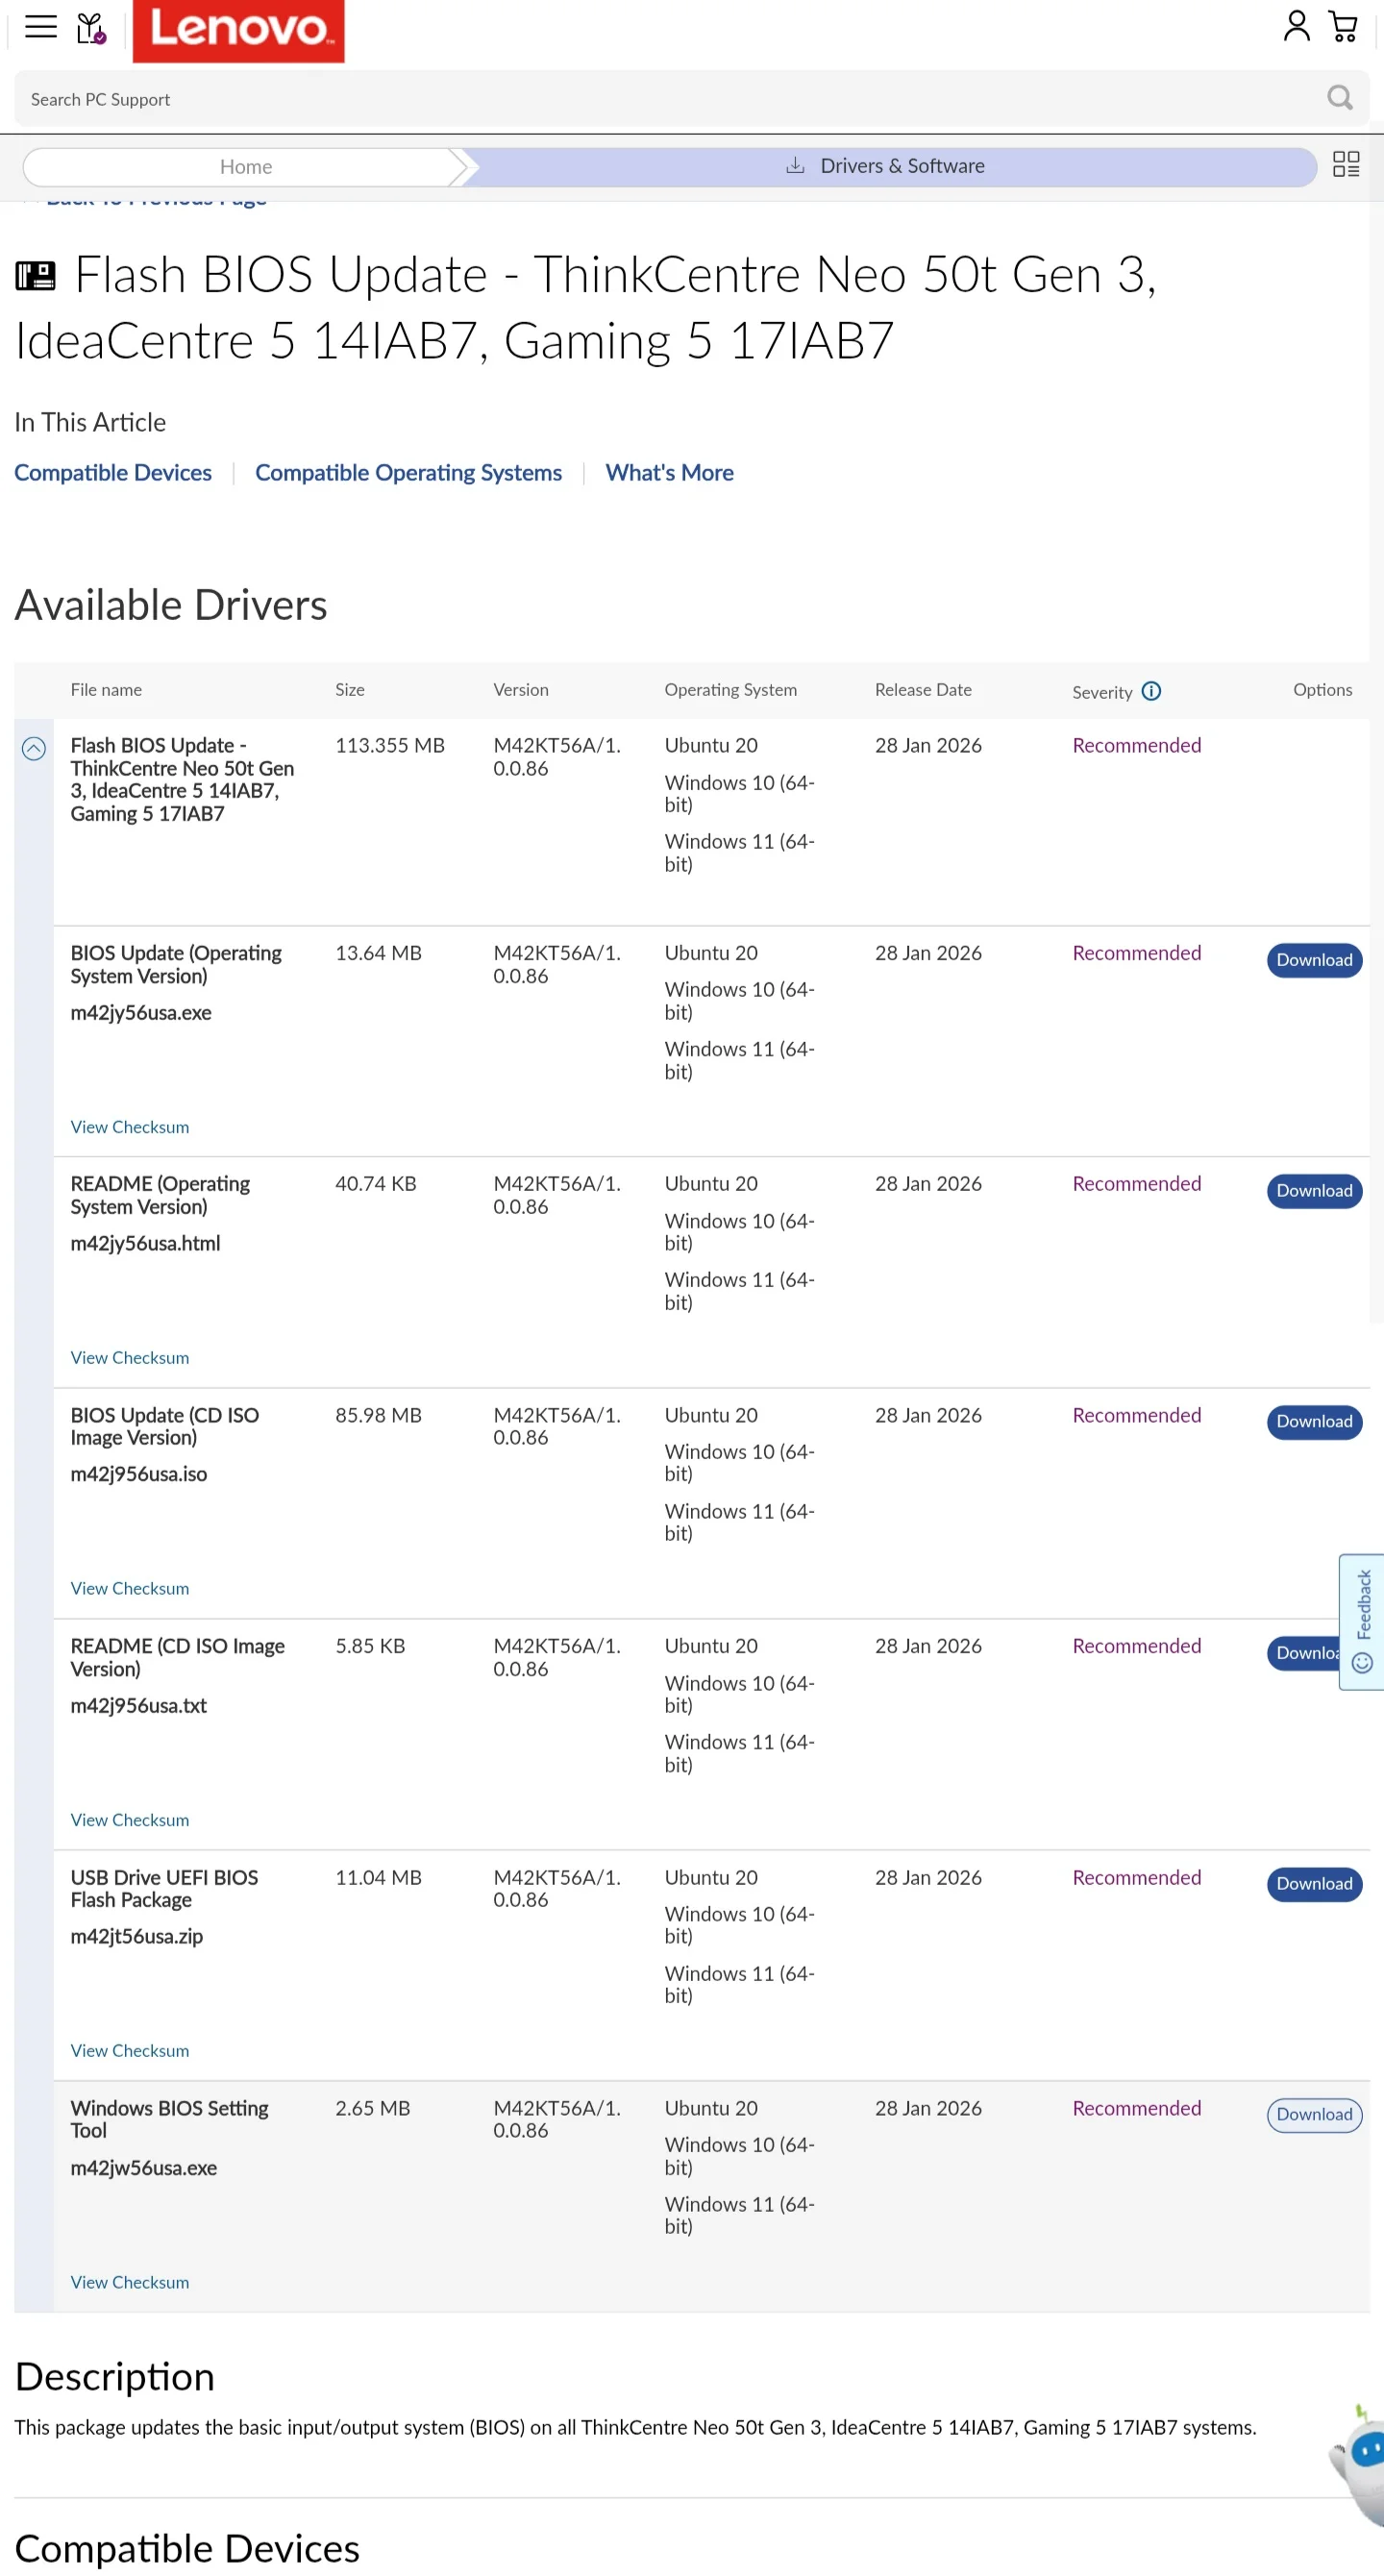This screenshot has height=2576, width=1384.
Task: Click the search magnifier icon
Action: pyautogui.click(x=1339, y=98)
